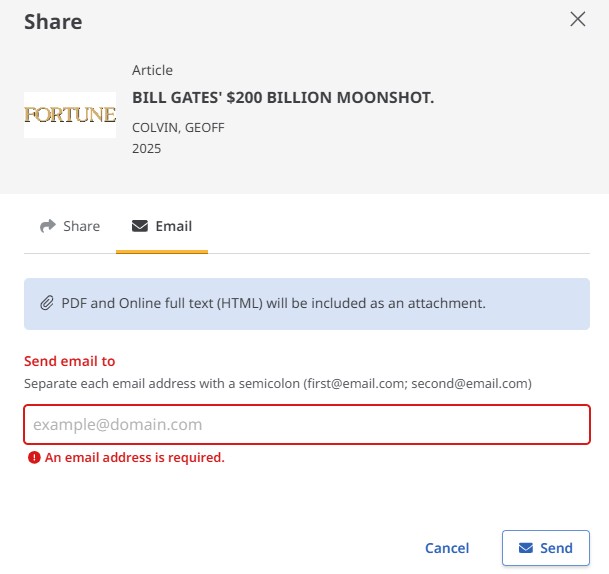Click the 'Send email to' label
The image size is (609, 574).
click(x=70, y=361)
